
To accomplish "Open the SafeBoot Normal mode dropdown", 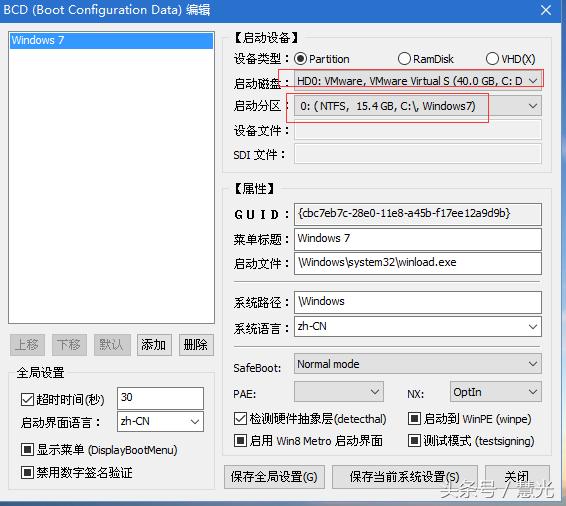I will click(418, 364).
